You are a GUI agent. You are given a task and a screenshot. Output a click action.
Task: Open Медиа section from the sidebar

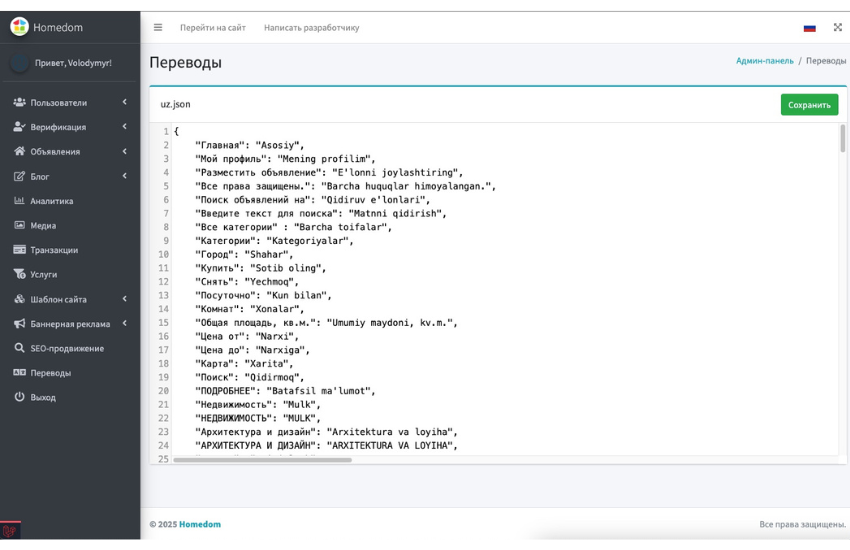pyautogui.click(x=42, y=225)
